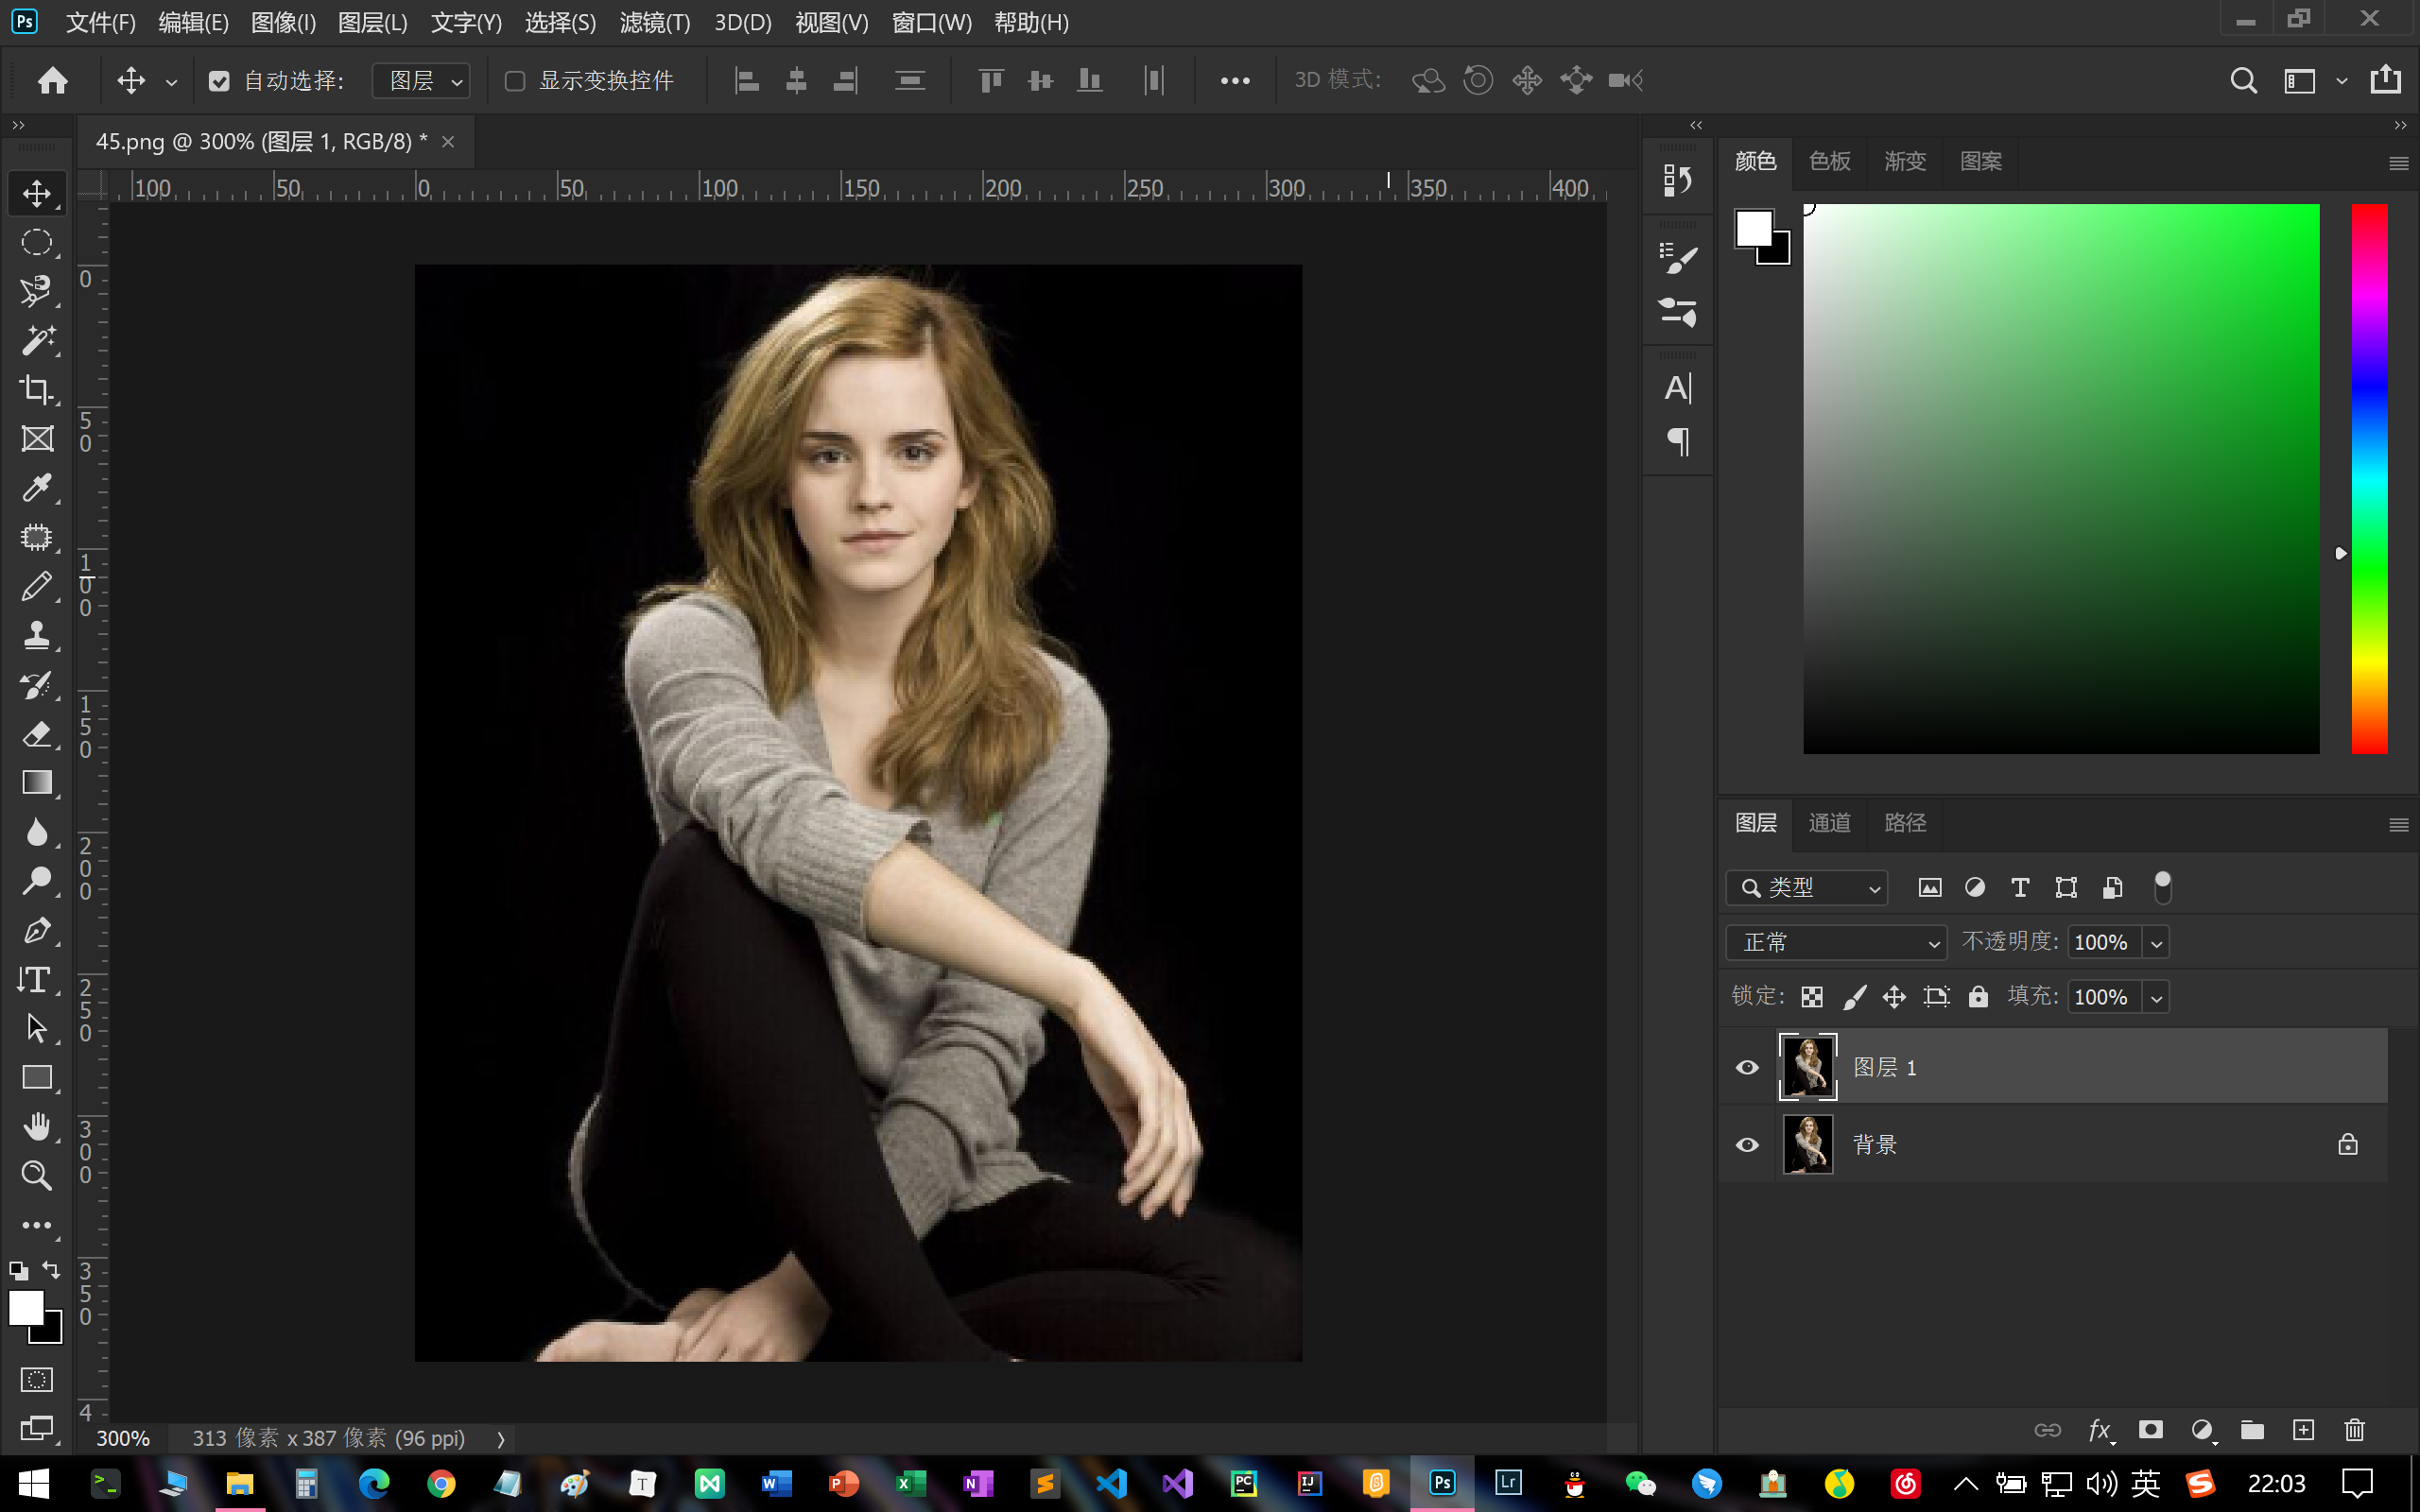The width and height of the screenshot is (2420, 1512).
Task: Open the Edit Toolbar three-dots menu
Action: (37, 1225)
